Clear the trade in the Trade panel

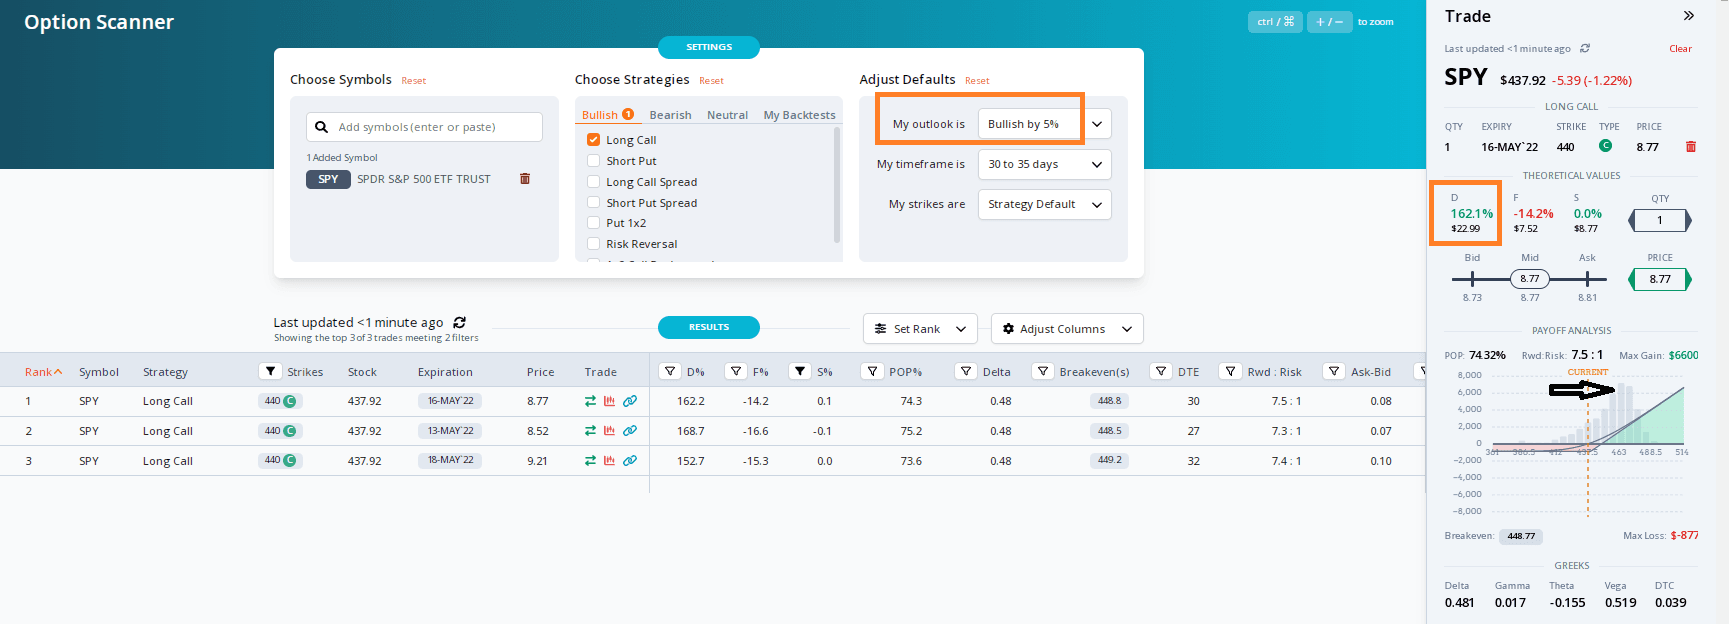pos(1680,49)
